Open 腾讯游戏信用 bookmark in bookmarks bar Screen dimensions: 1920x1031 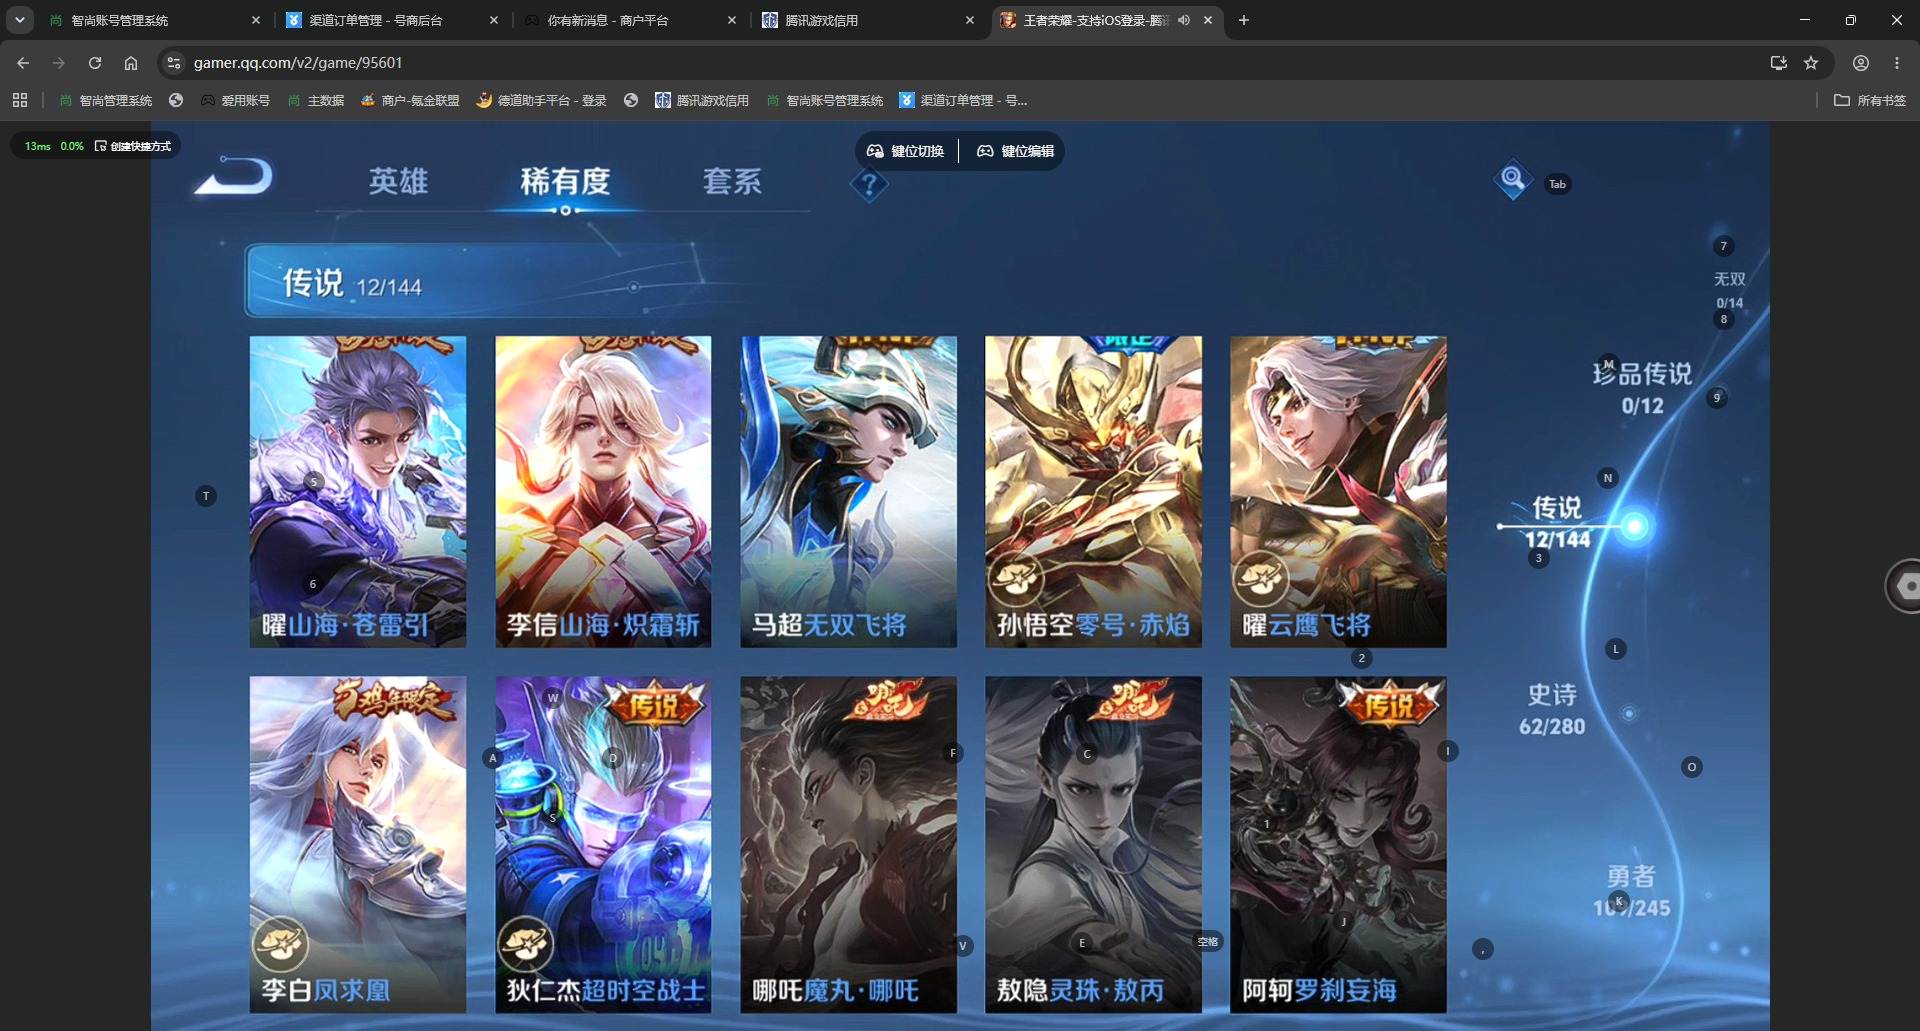coord(702,100)
